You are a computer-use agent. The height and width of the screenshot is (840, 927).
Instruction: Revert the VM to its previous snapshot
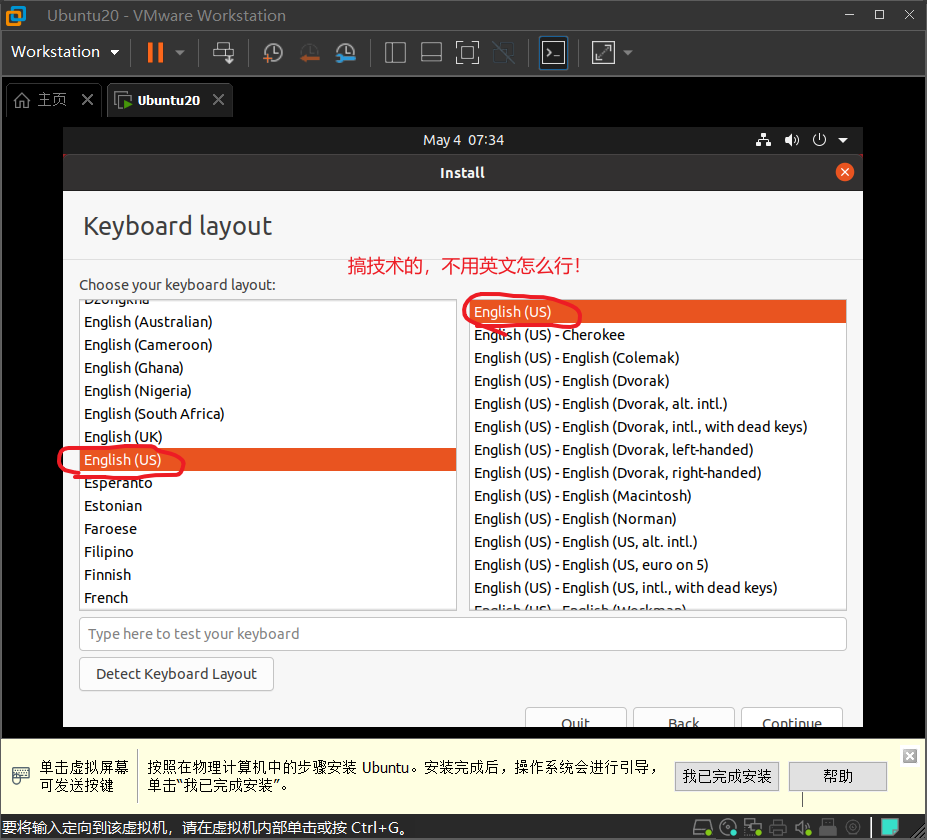tap(309, 53)
